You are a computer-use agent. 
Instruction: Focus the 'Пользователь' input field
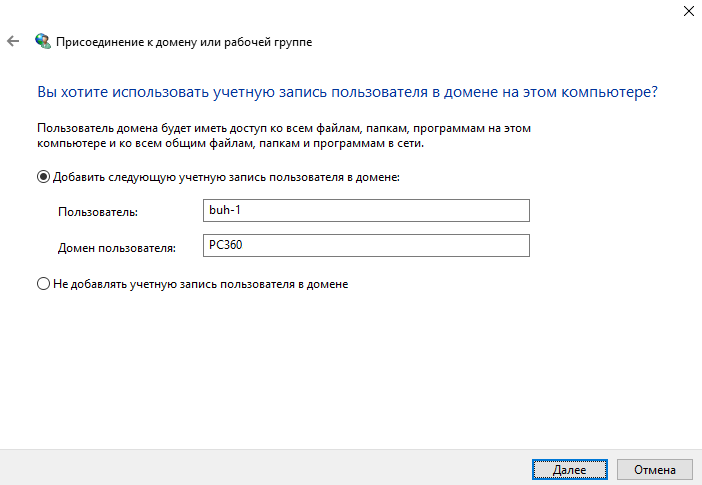364,211
